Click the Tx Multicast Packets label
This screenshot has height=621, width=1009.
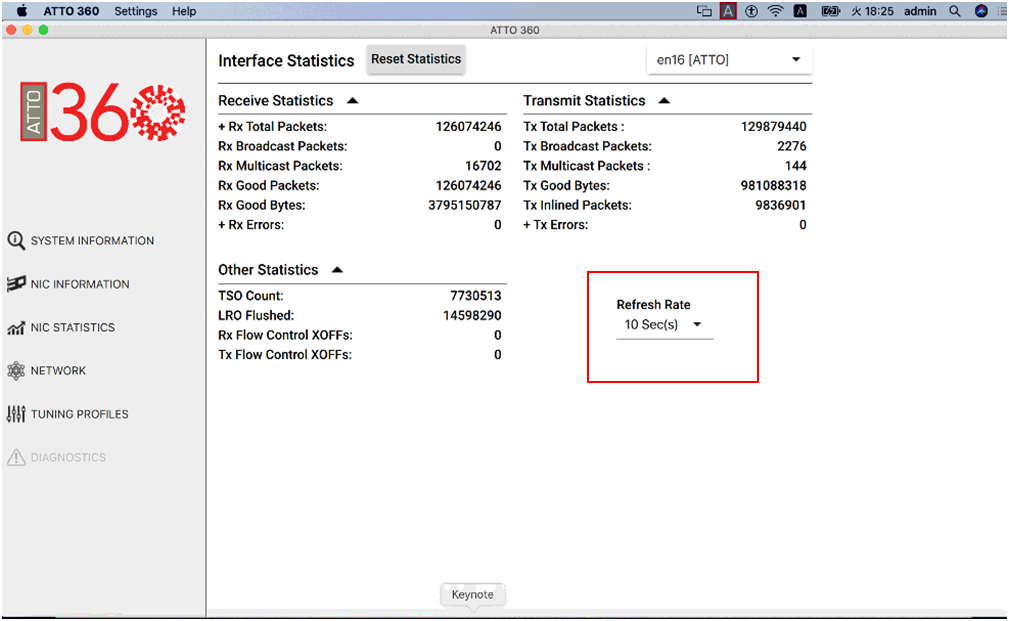pyautogui.click(x=586, y=166)
